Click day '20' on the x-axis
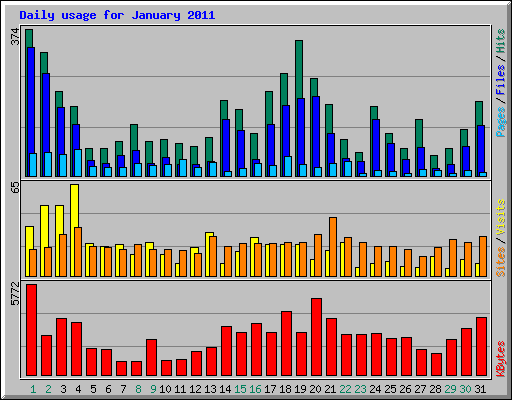 [x=315, y=389]
